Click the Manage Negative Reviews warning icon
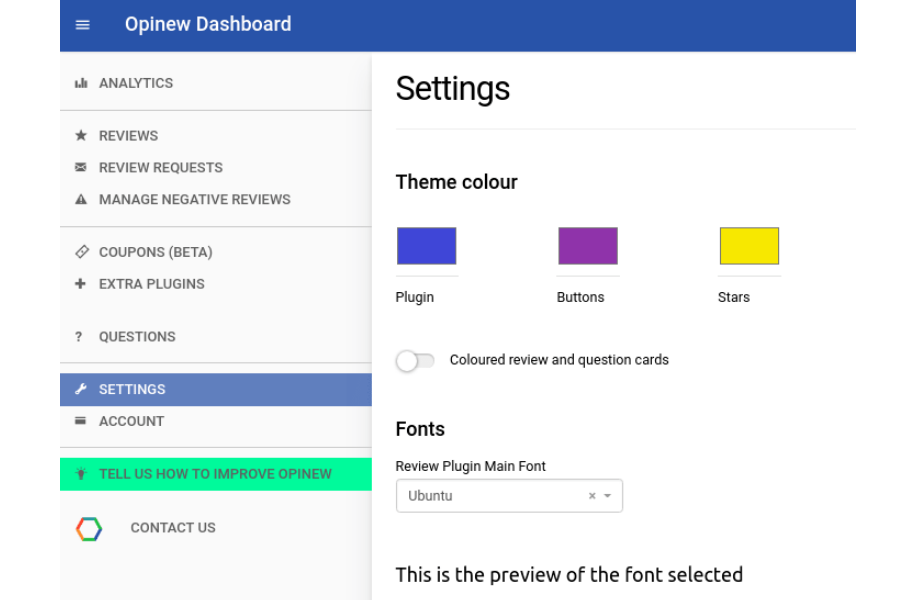The height and width of the screenshot is (600, 900). click(81, 199)
